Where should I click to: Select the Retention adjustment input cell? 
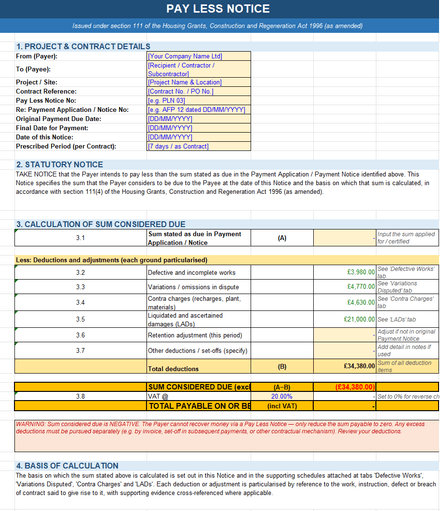pos(345,335)
